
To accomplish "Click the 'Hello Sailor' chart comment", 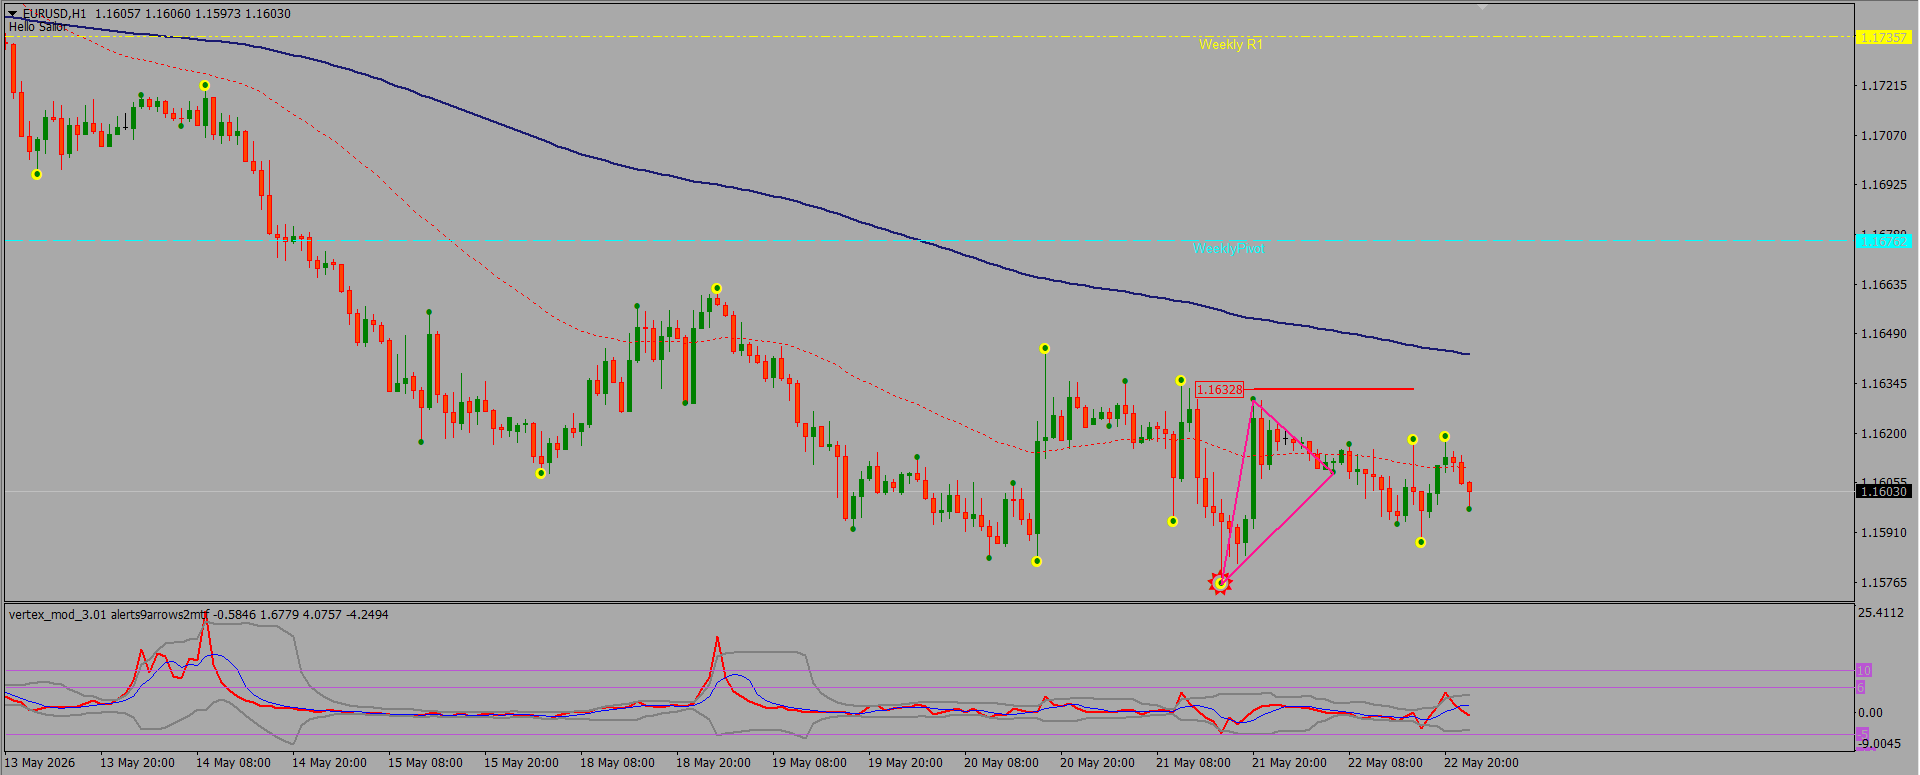I will coord(38,27).
